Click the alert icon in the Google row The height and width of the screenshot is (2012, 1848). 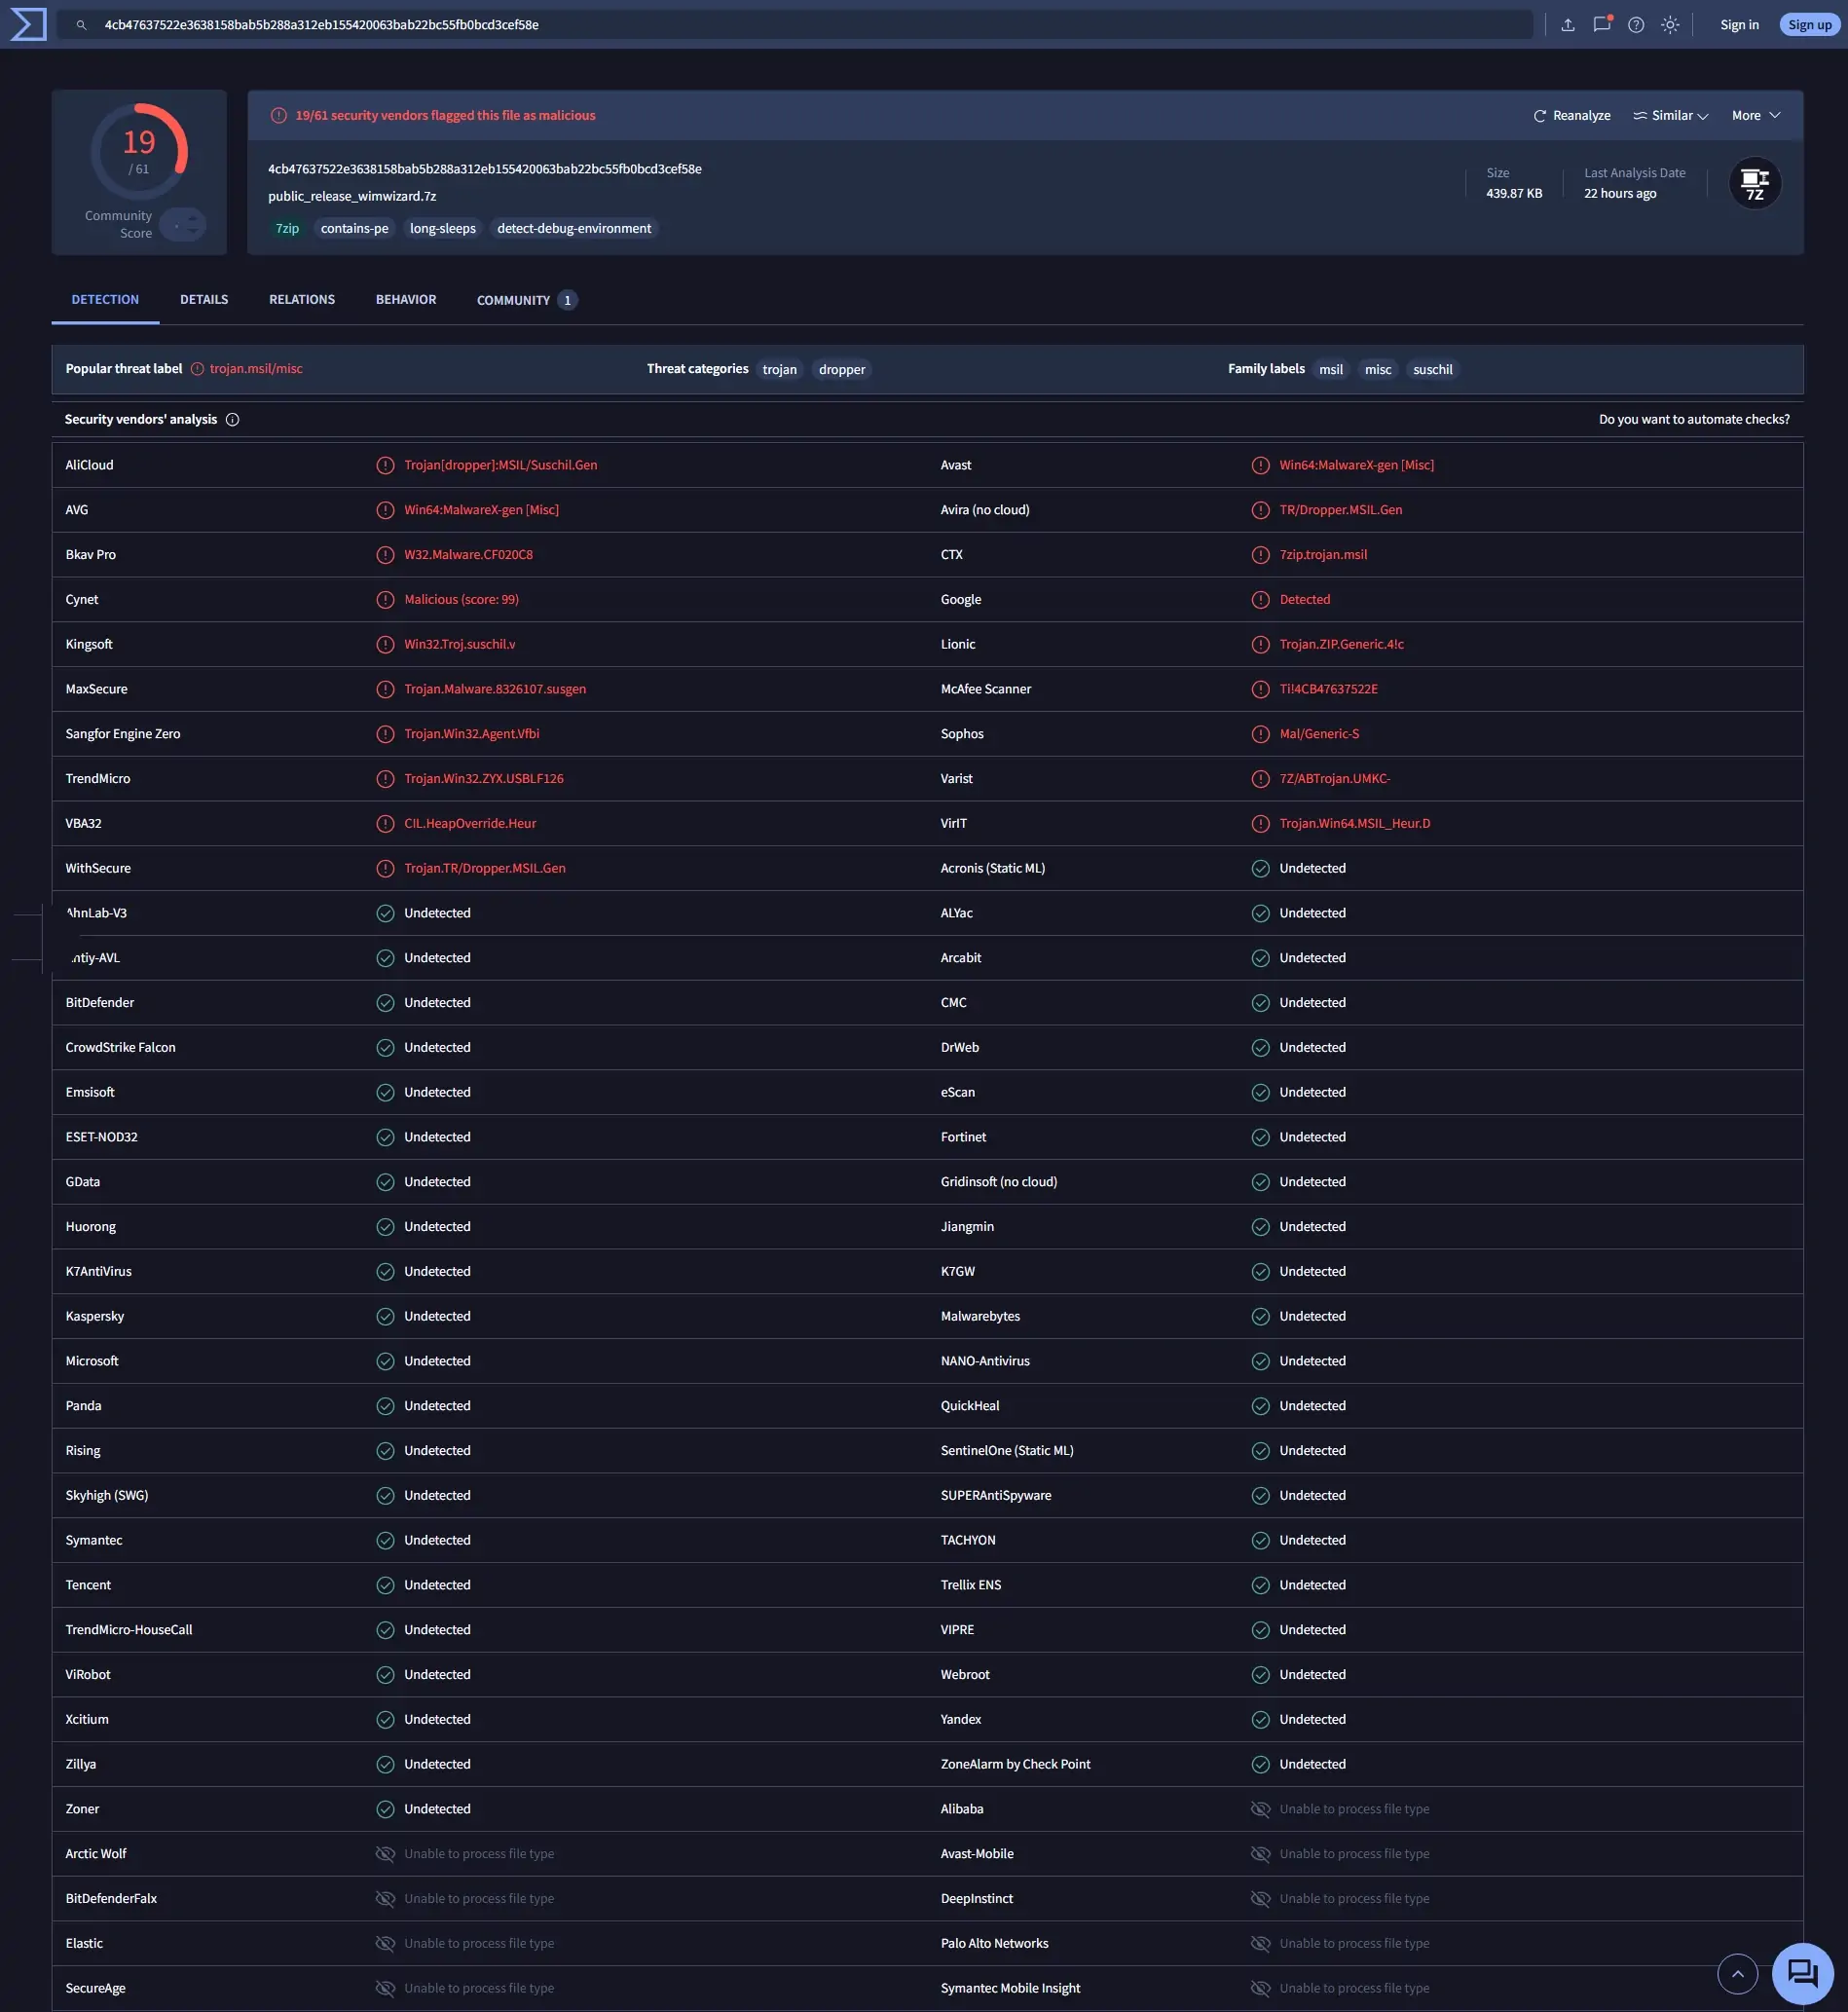pyautogui.click(x=1260, y=600)
